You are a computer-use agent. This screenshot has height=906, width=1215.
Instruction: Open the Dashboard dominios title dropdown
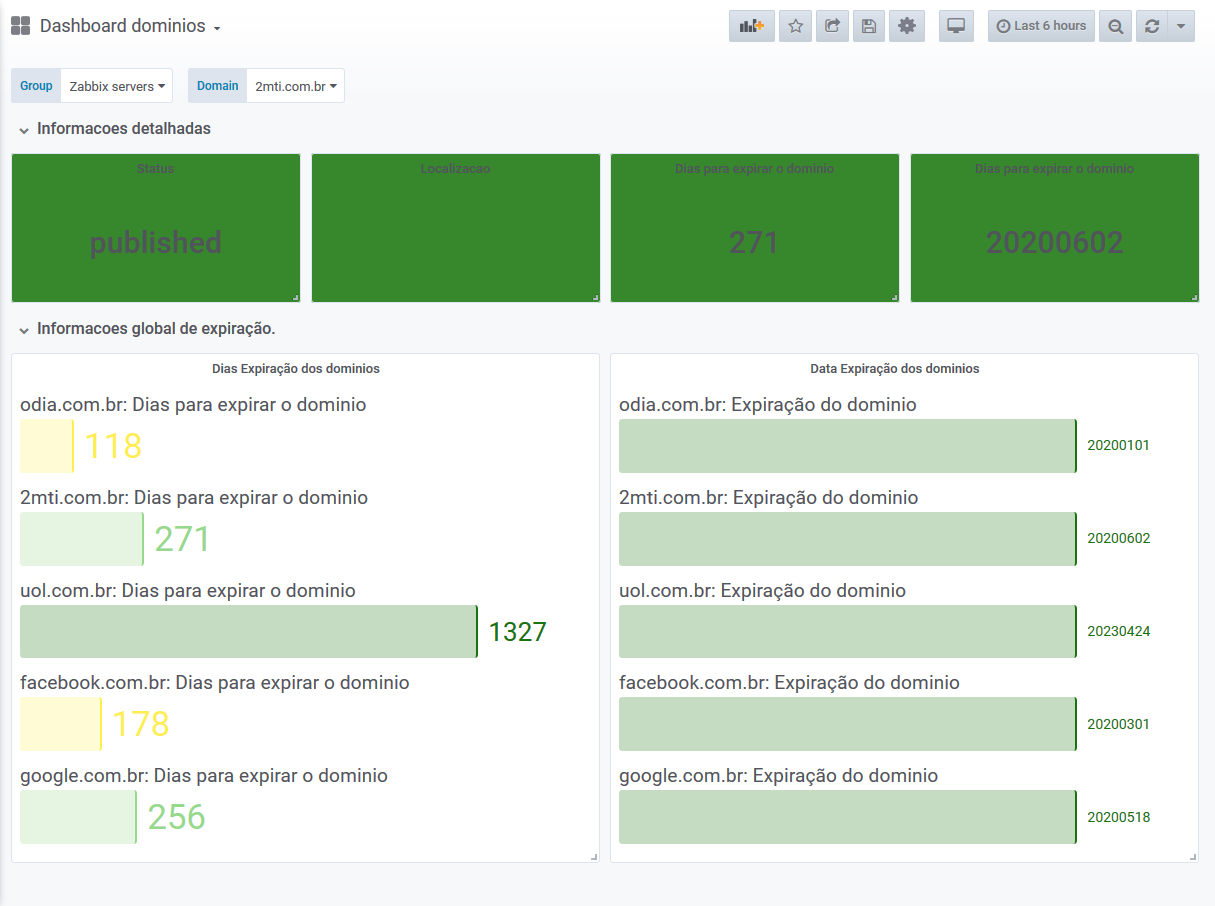tap(130, 26)
